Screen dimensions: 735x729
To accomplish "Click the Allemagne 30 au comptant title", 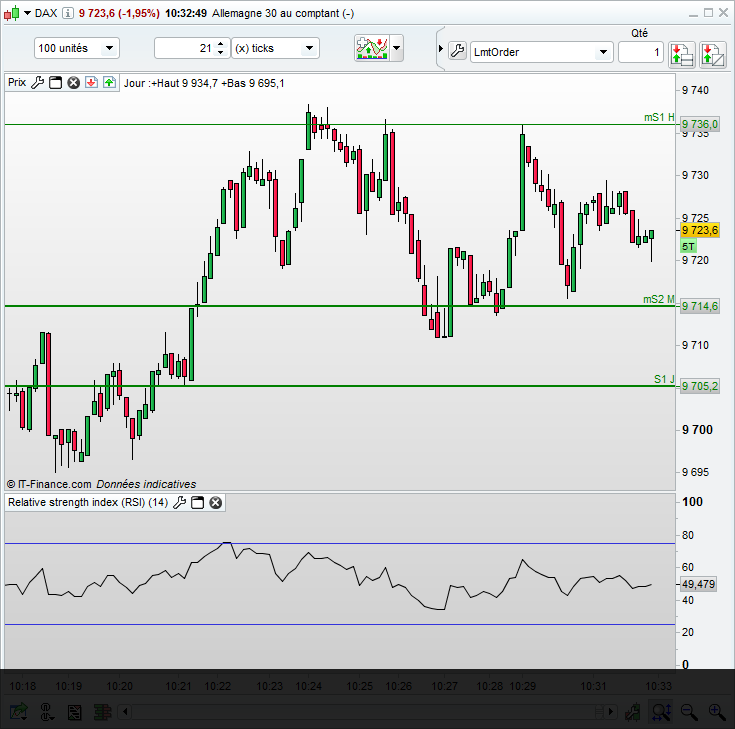I will pos(283,13).
